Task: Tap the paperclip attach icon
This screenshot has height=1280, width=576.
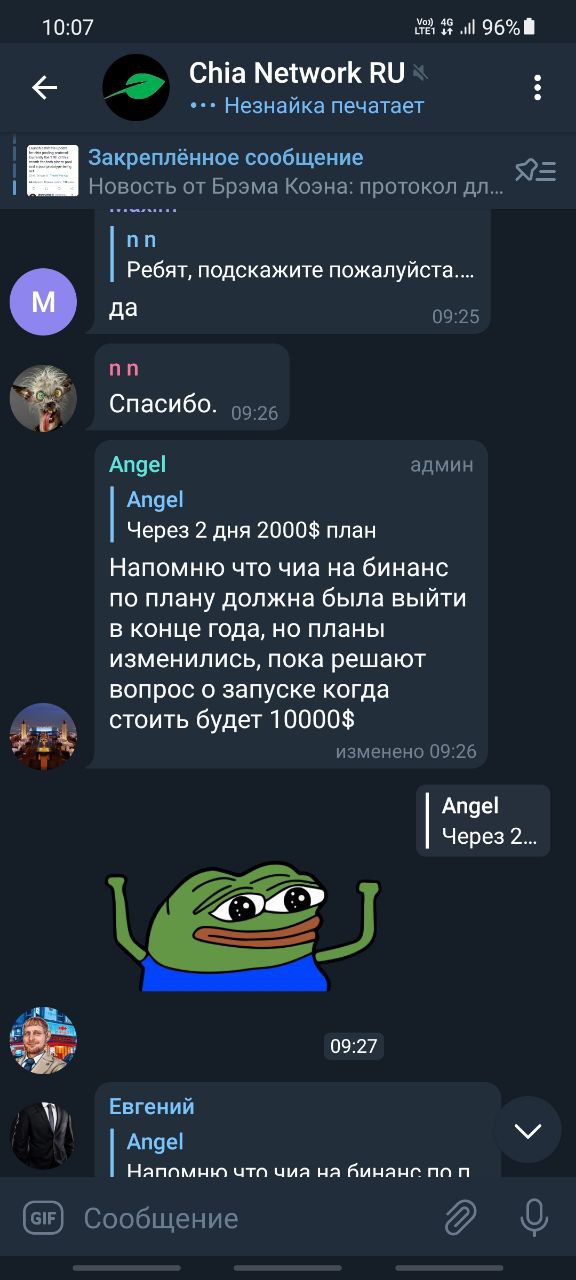Action: [x=460, y=1218]
